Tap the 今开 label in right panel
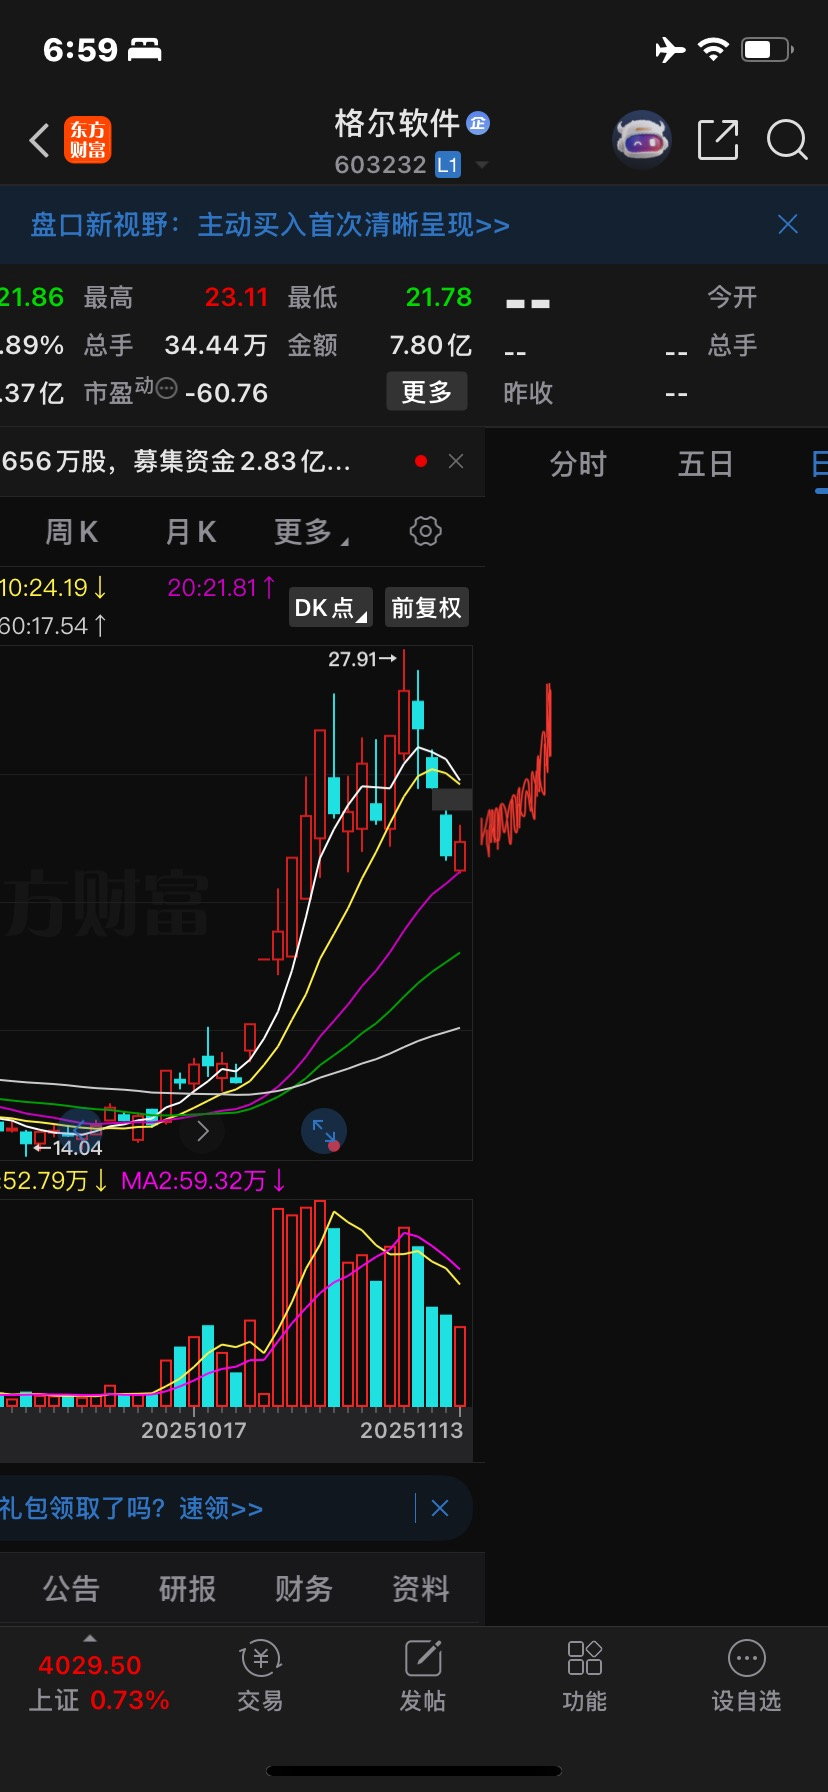This screenshot has height=1792, width=828. click(x=732, y=297)
